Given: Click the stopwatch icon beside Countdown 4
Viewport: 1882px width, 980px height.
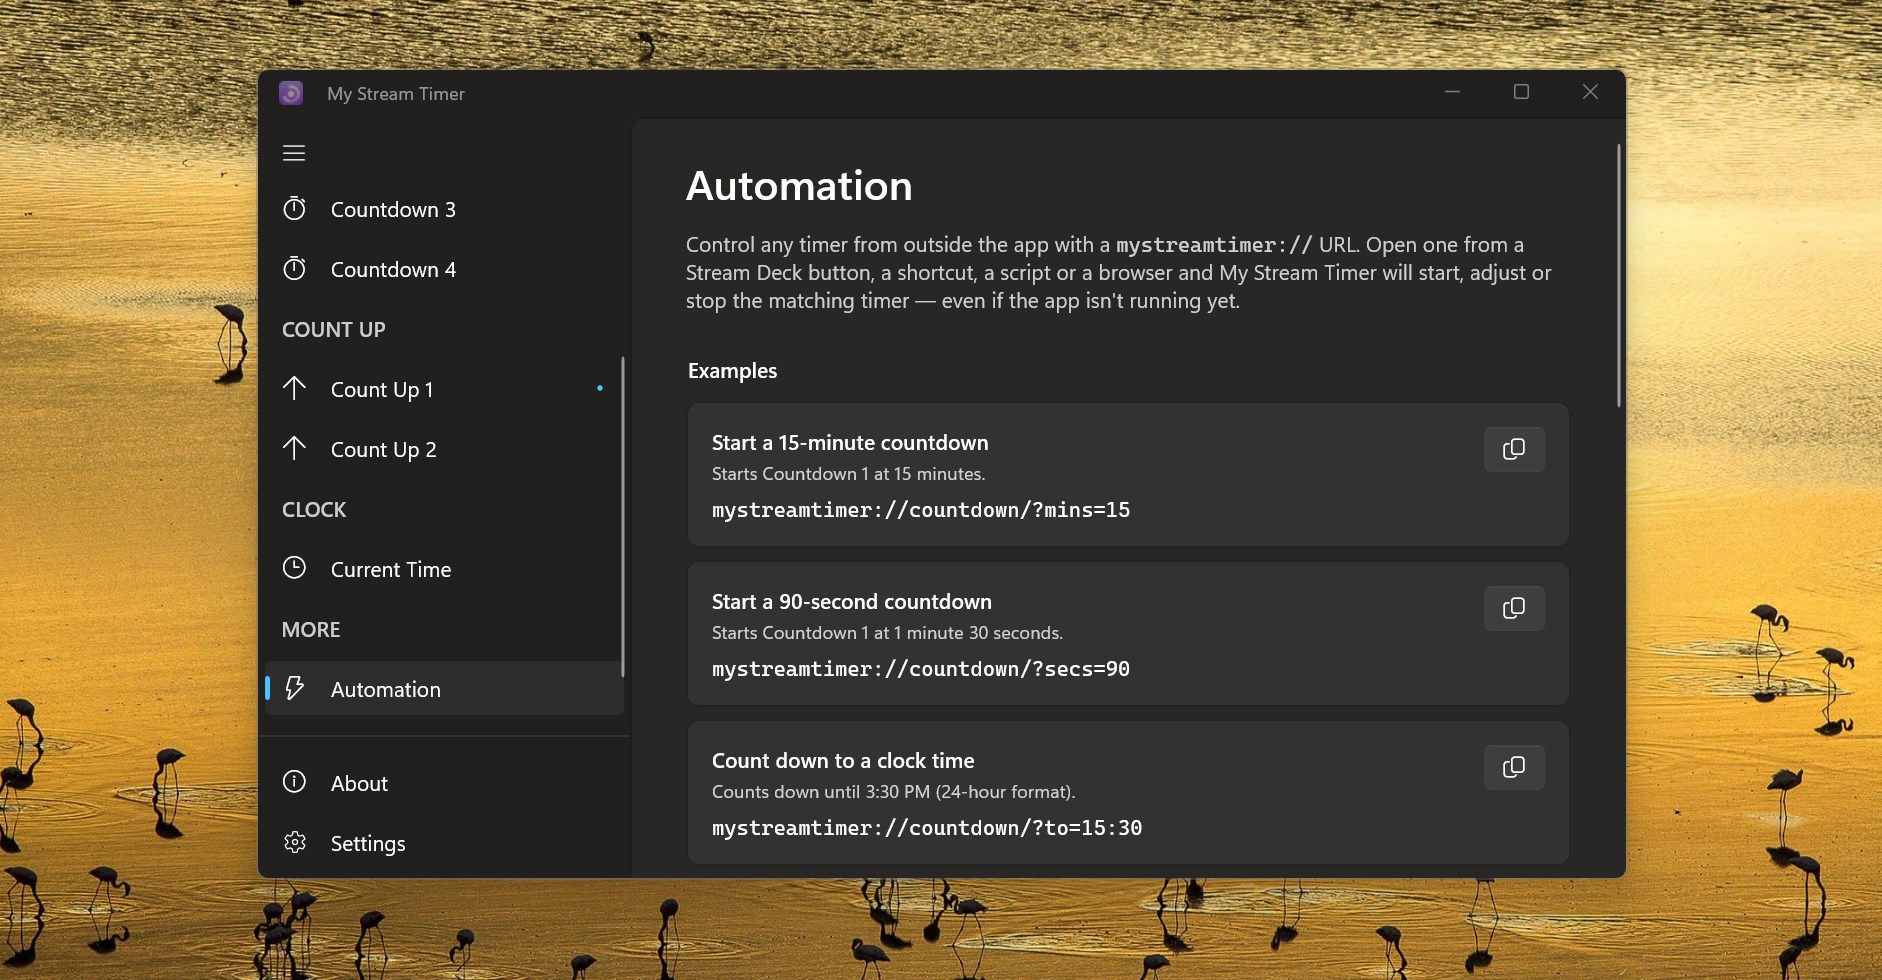Looking at the screenshot, I should click(x=294, y=268).
